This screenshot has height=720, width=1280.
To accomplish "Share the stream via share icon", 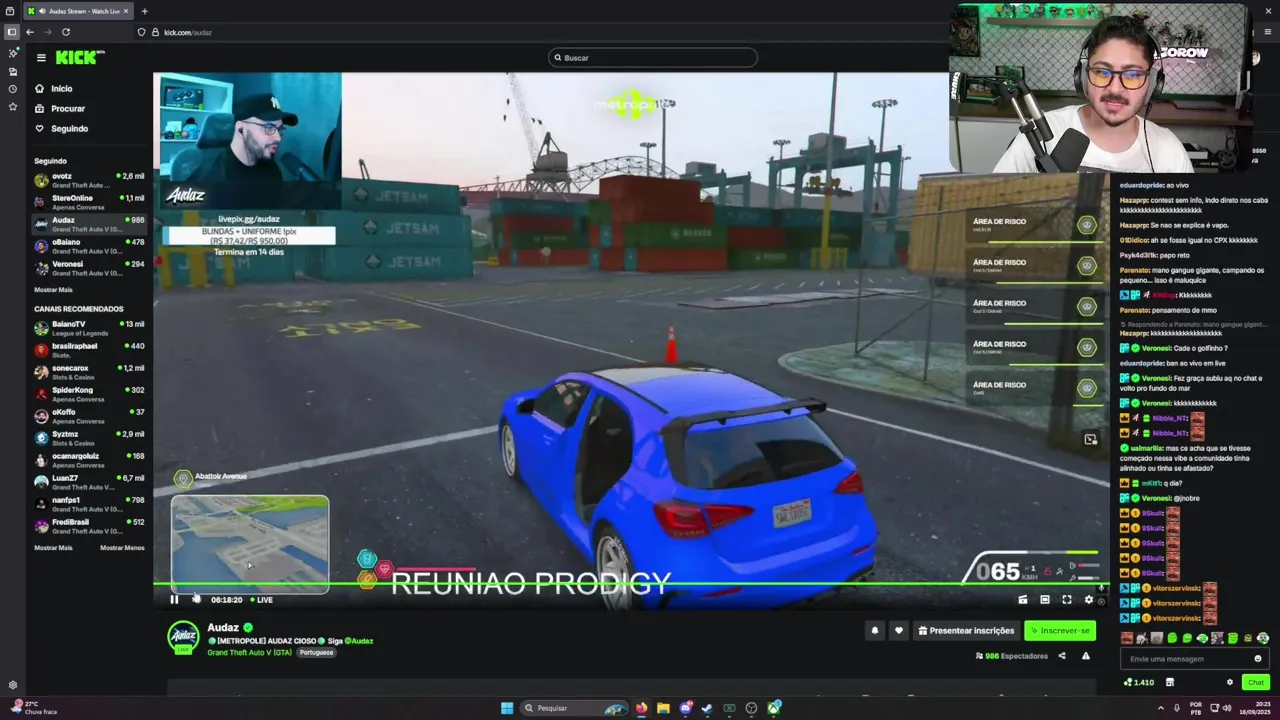I will 1062,656.
